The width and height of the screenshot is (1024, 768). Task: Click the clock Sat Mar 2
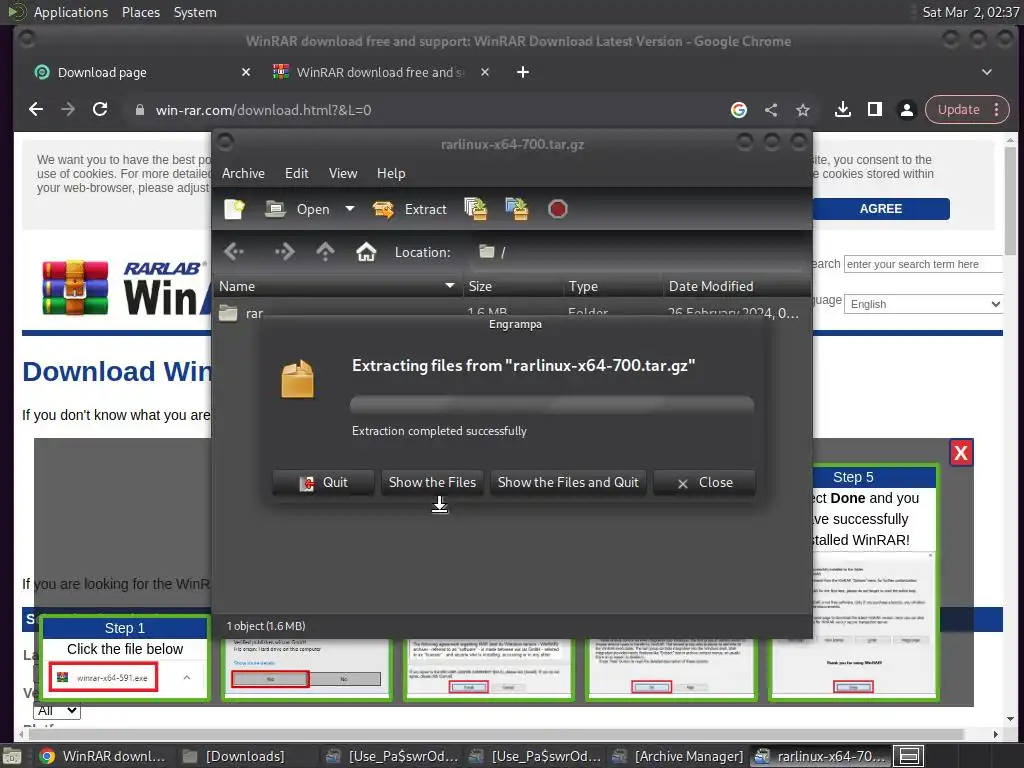[x=970, y=12]
